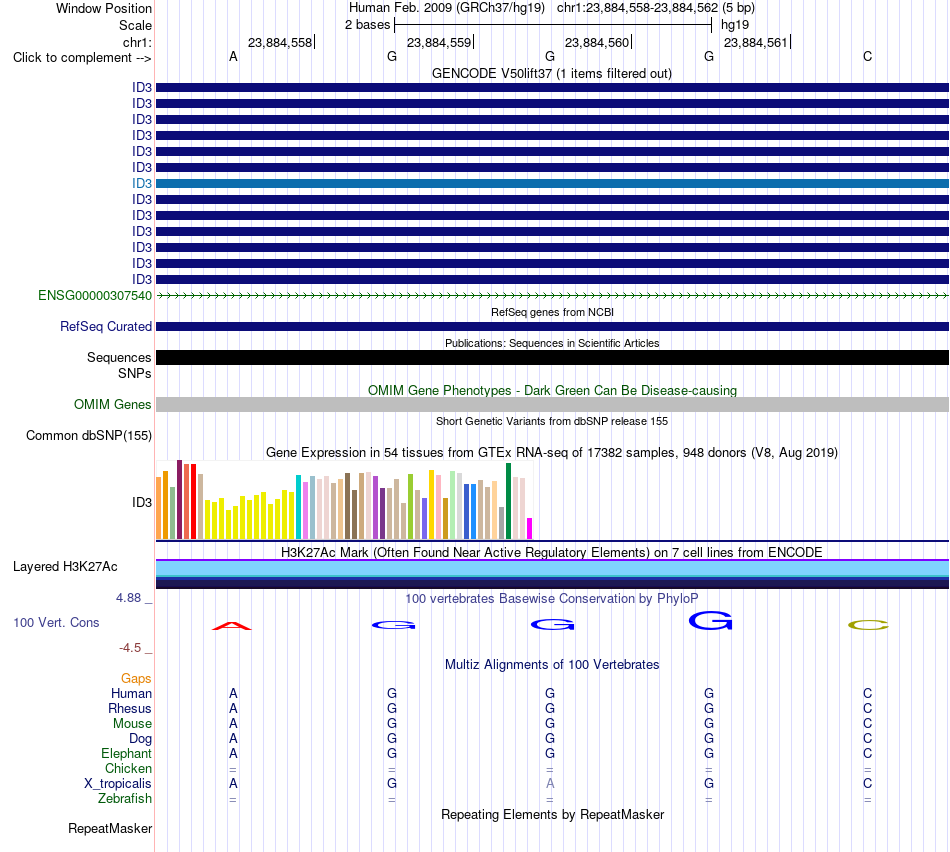Click the magenta bar in the GTEx chart

530,528
